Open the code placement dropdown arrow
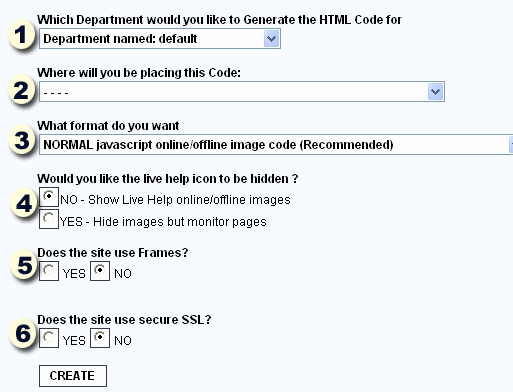The image size is (513, 392). 435,92
